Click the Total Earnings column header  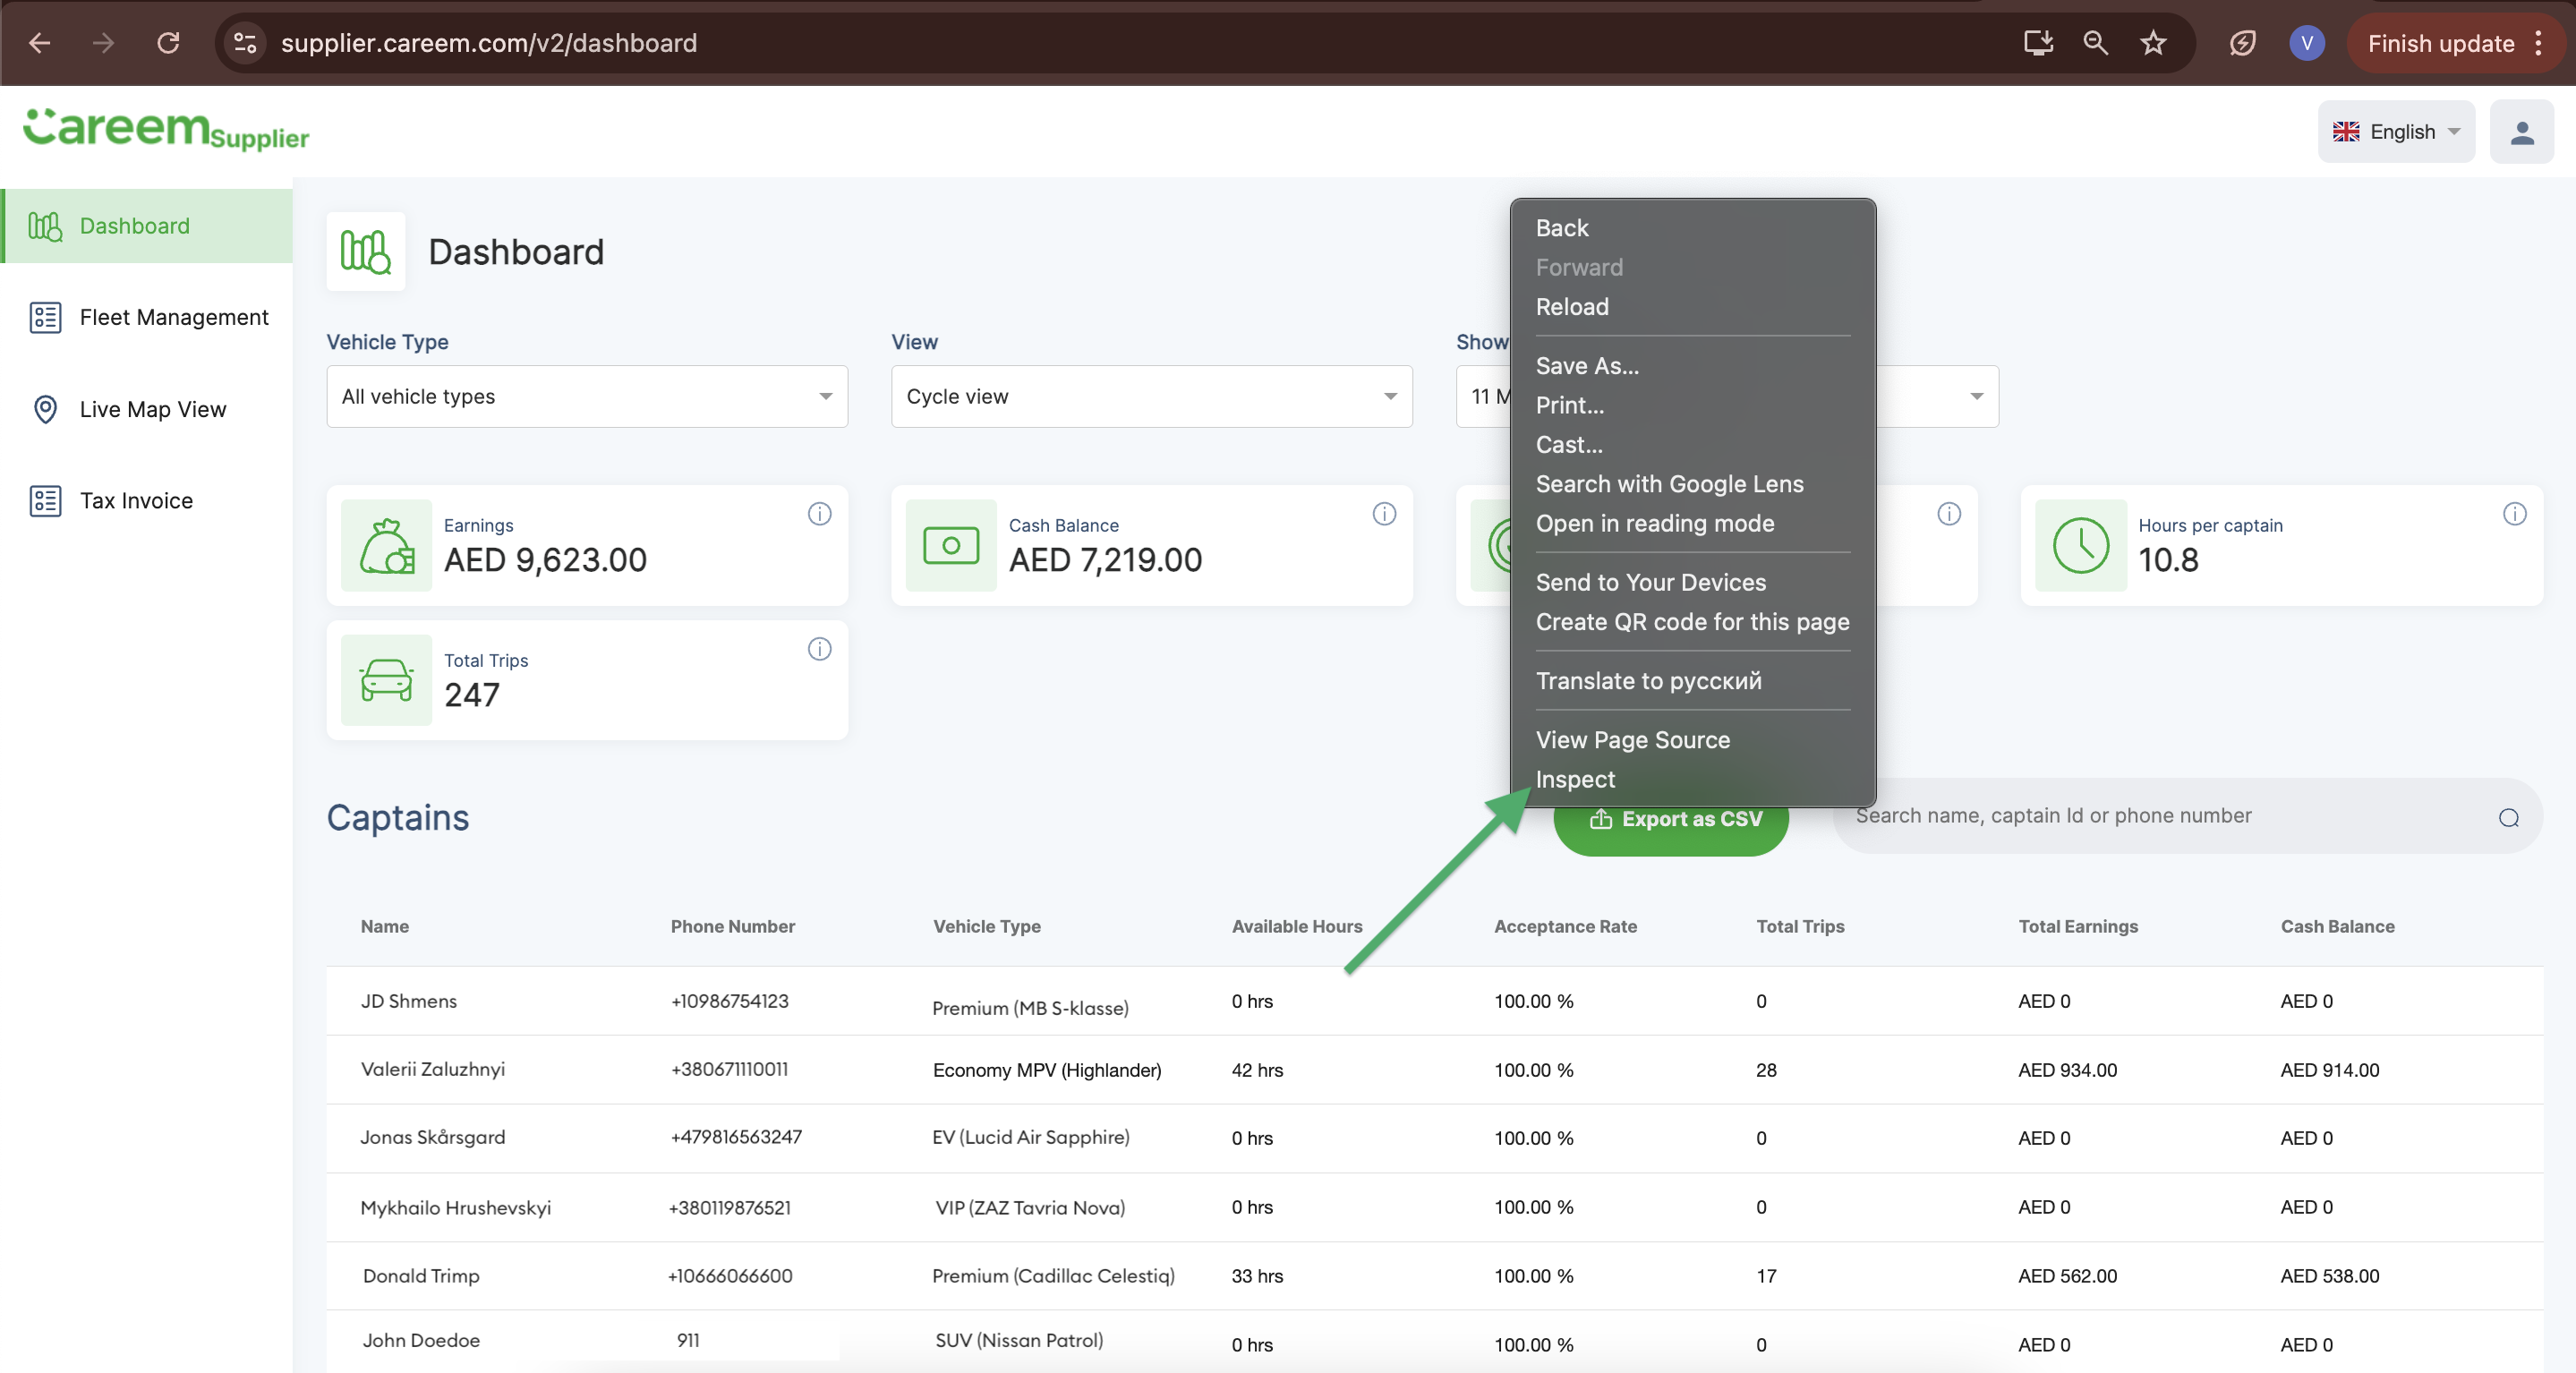tap(2078, 926)
